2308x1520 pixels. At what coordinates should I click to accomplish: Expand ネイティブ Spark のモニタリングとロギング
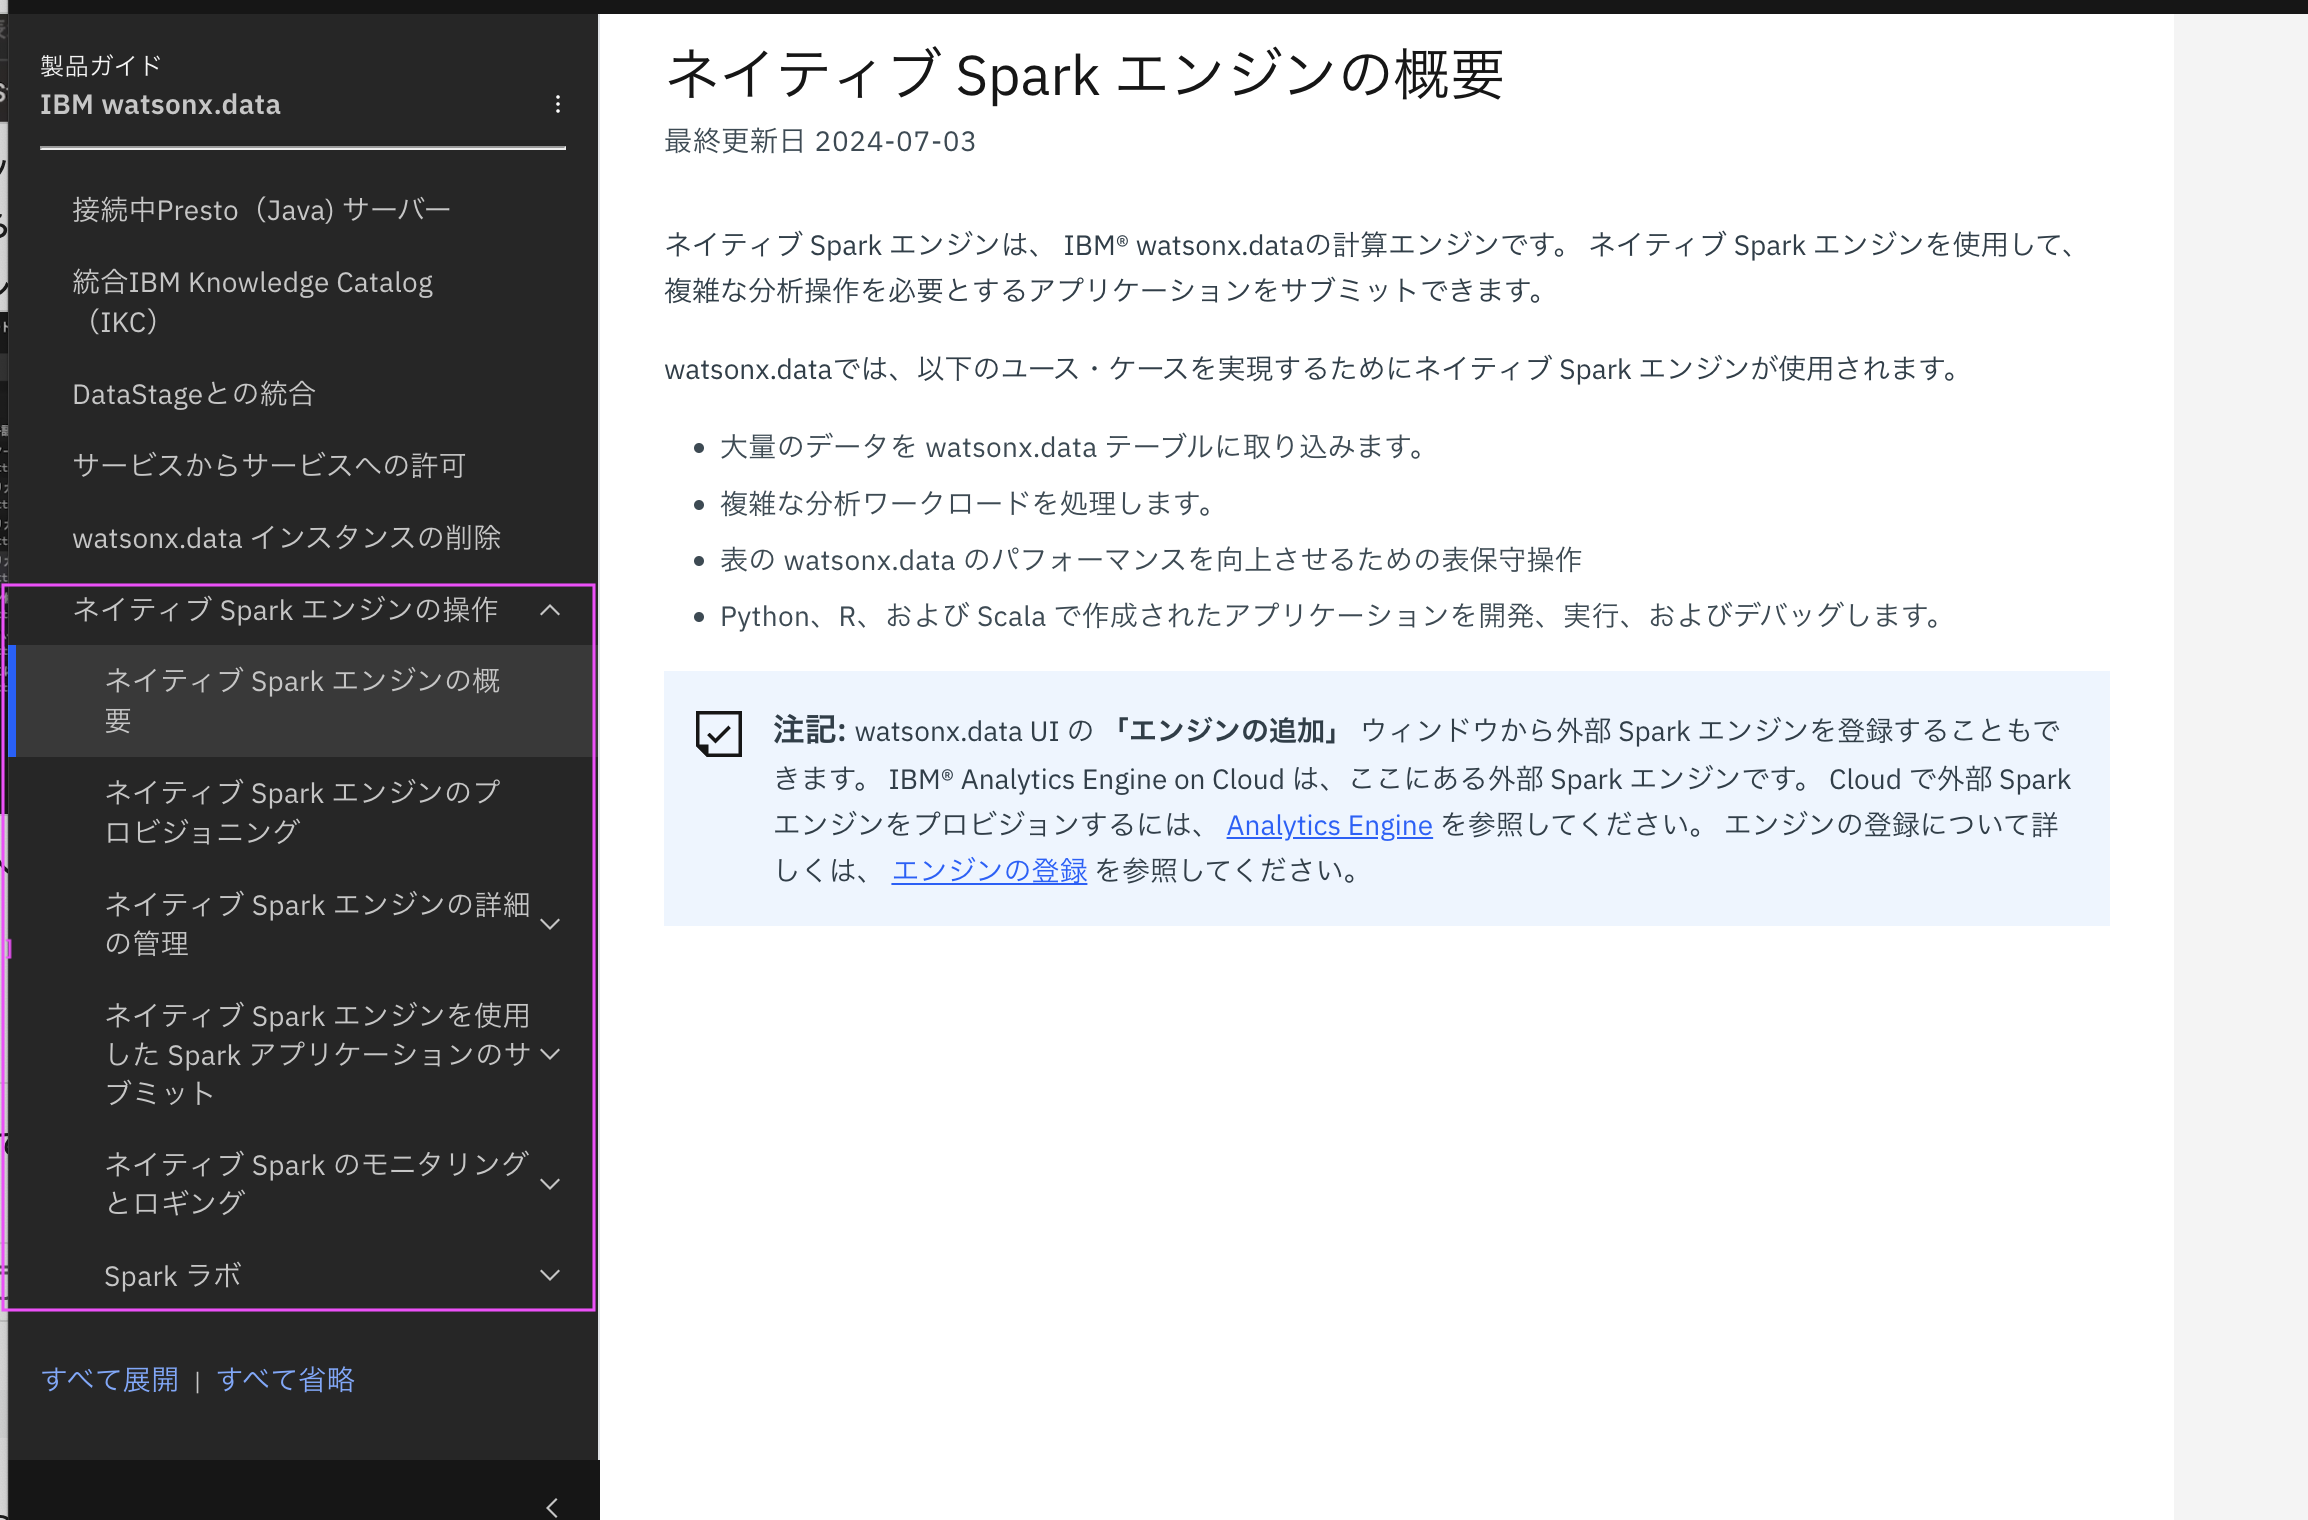pyautogui.click(x=550, y=1184)
